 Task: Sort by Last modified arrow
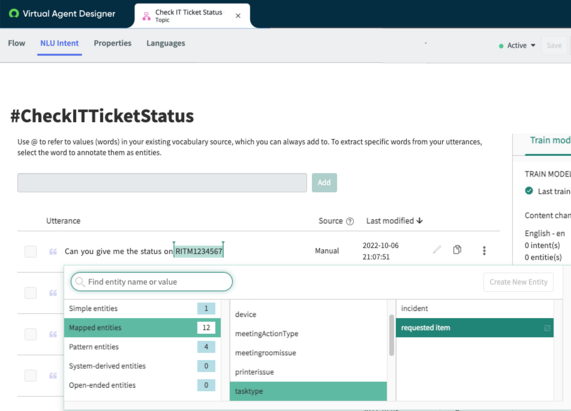420,221
